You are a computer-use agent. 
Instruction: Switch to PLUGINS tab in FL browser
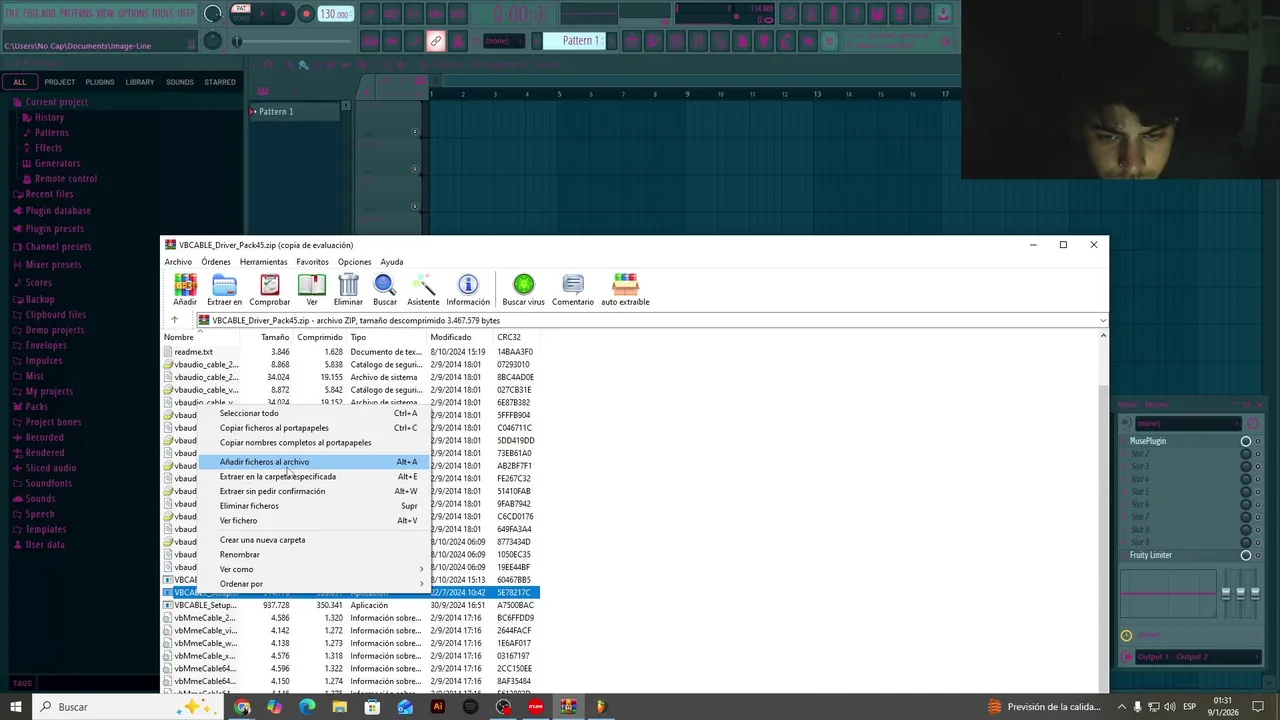pyautogui.click(x=100, y=82)
